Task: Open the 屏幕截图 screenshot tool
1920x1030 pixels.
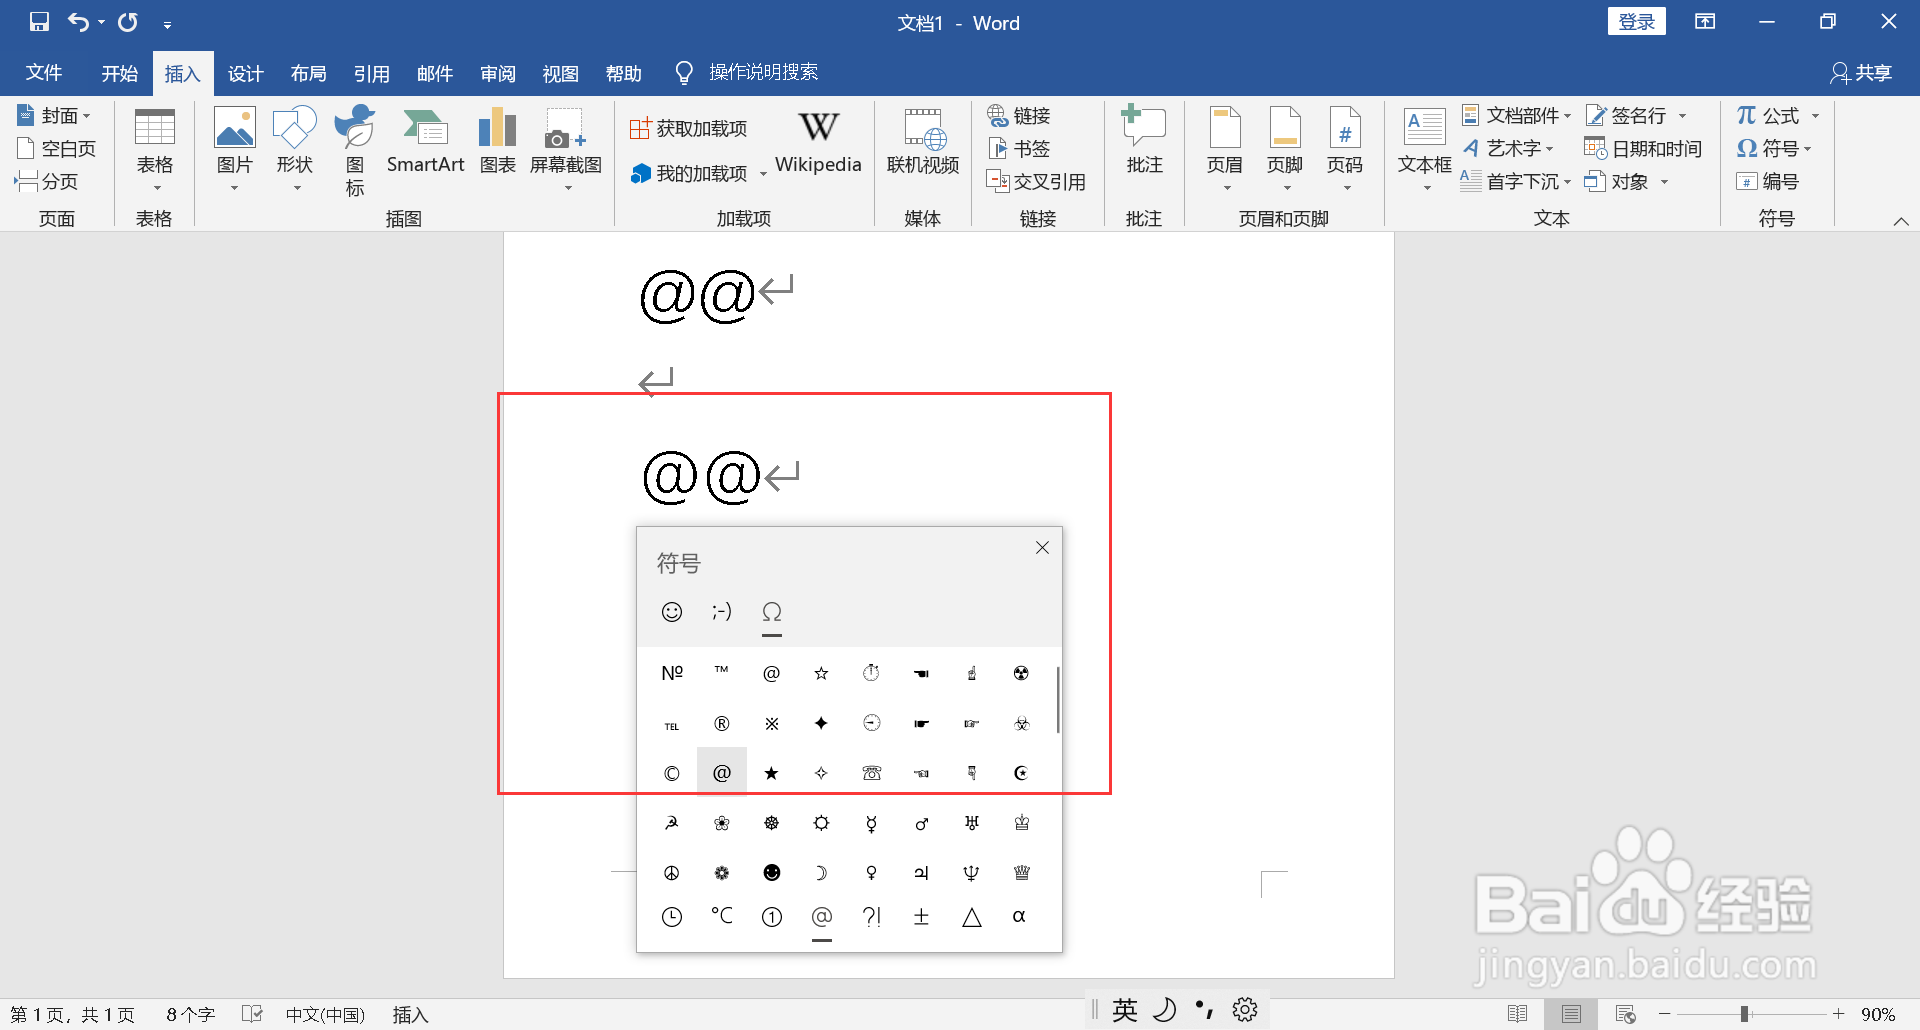Action: click(566, 150)
